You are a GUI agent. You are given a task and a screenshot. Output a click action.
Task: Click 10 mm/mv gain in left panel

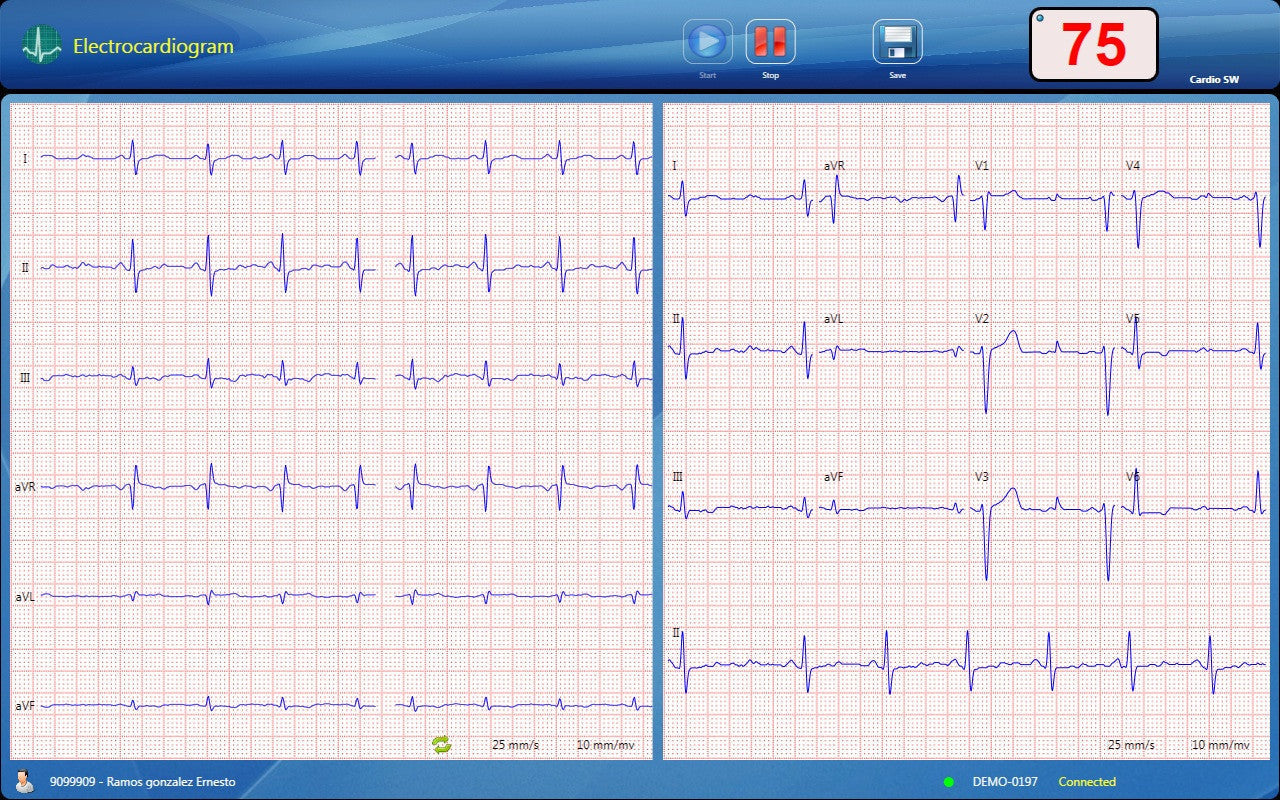pyautogui.click(x=605, y=745)
